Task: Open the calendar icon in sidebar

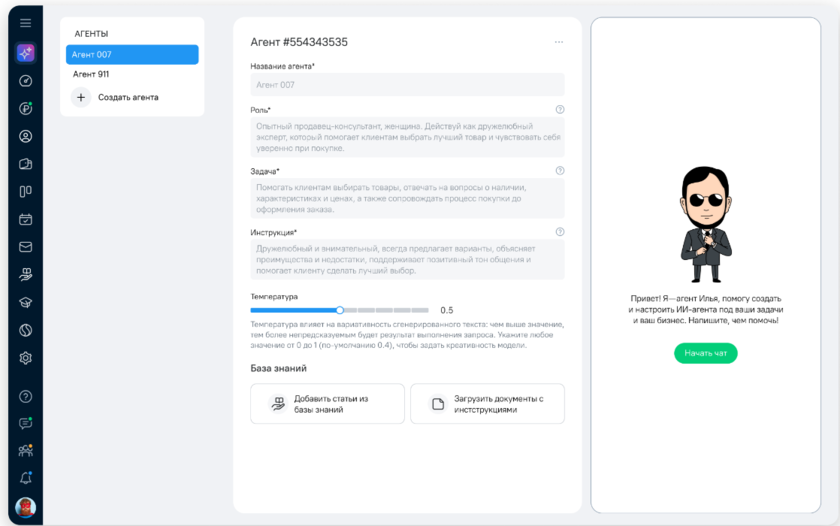Action: [x=26, y=219]
